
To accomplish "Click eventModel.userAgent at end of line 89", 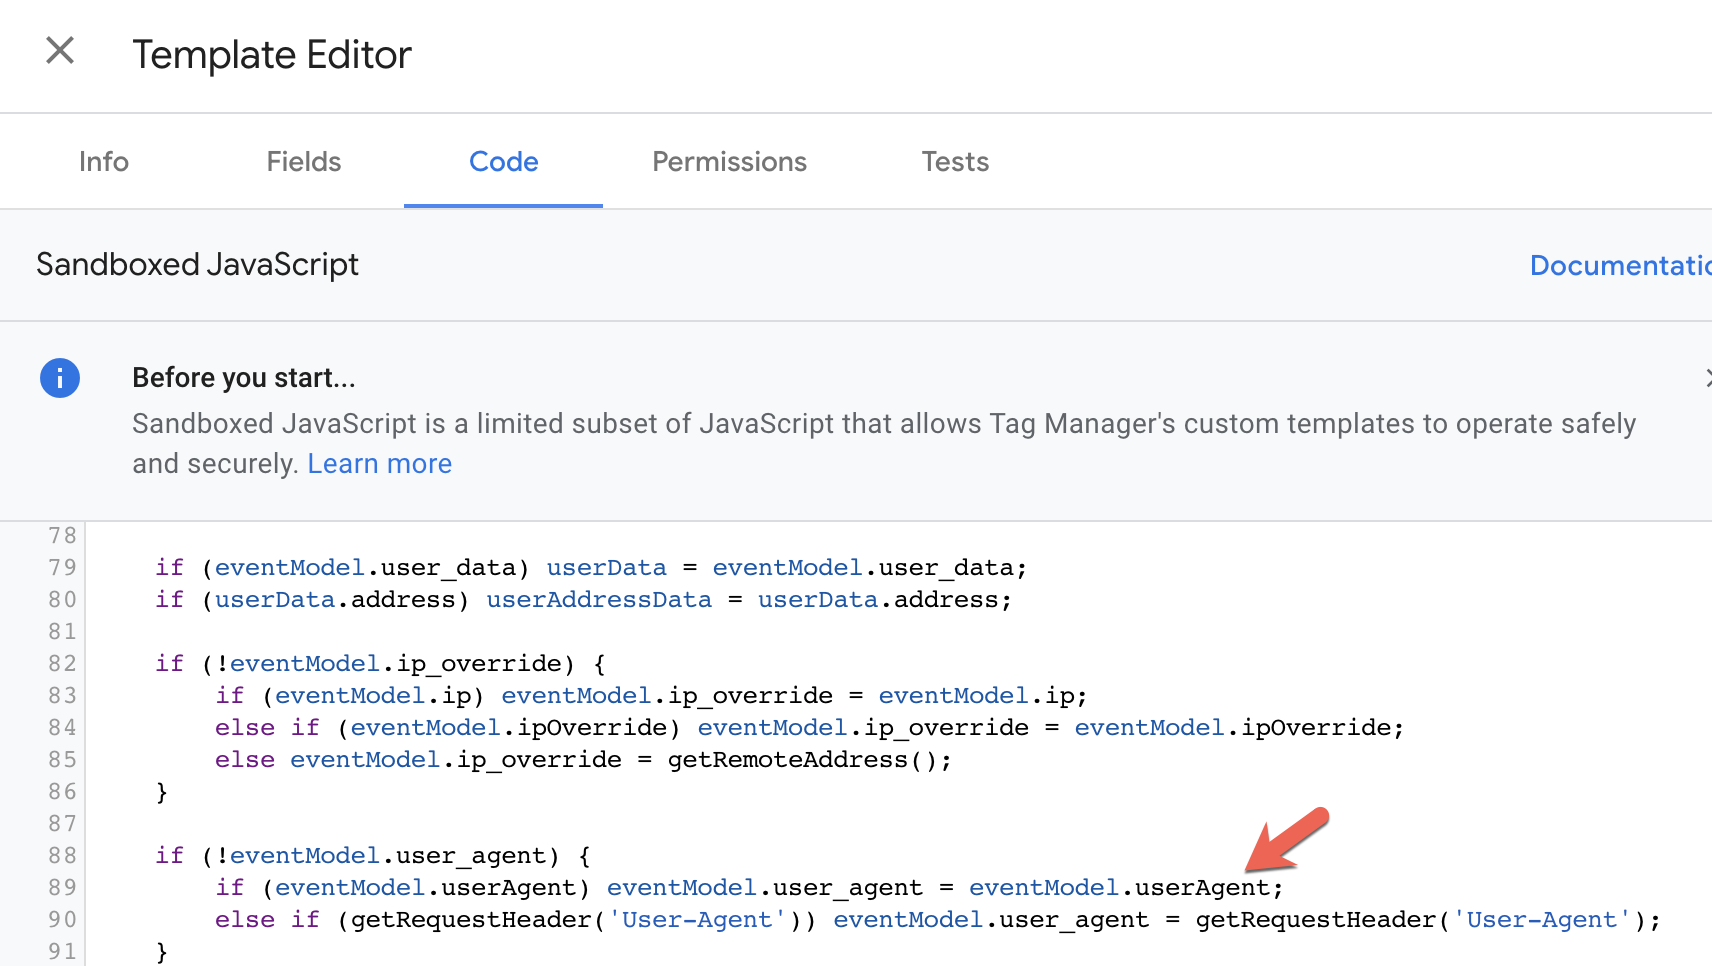I will click(x=1118, y=888).
